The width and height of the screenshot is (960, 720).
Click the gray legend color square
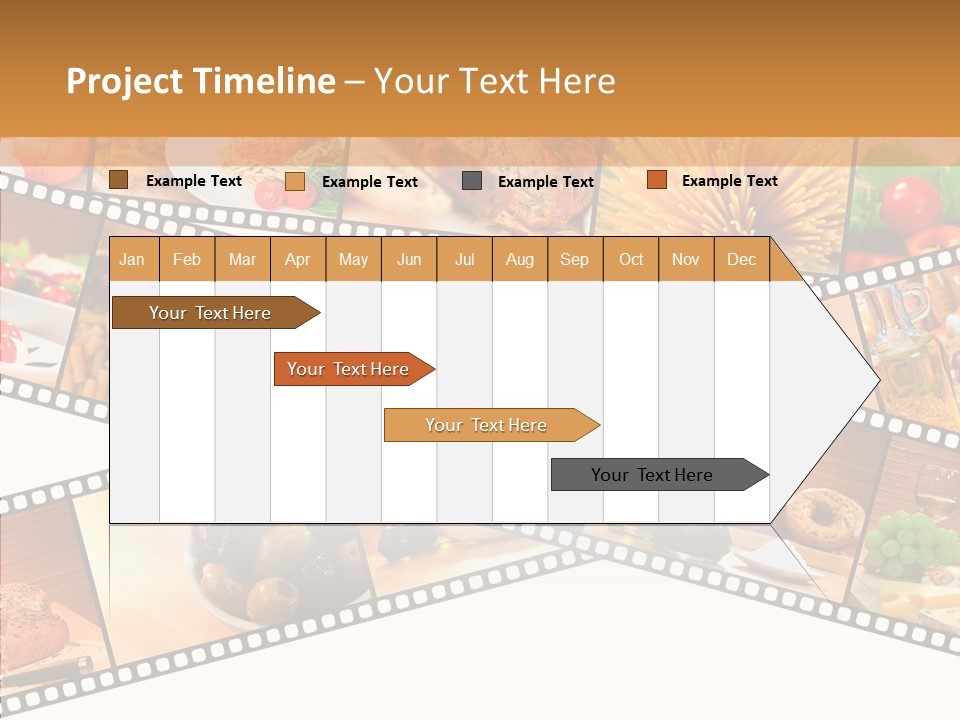[x=472, y=180]
